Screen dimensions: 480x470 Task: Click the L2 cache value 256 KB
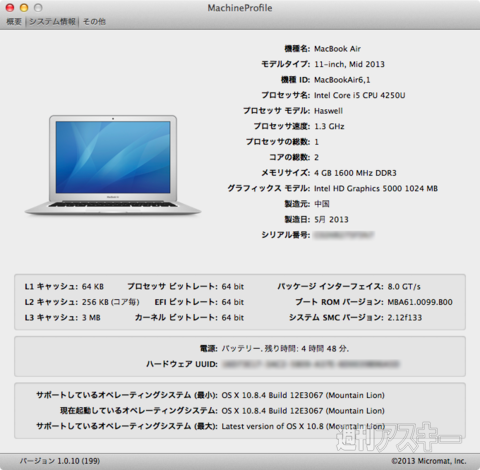[x=110, y=302]
